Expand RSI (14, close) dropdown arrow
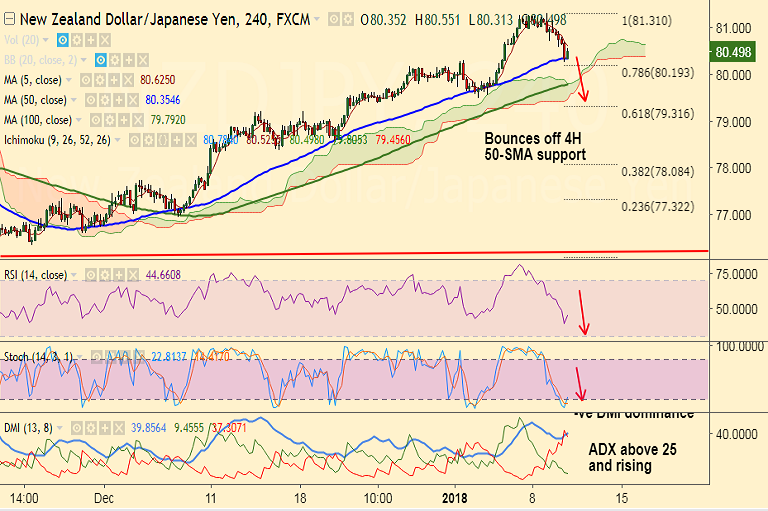The height and width of the screenshot is (511, 768). (x=74, y=275)
